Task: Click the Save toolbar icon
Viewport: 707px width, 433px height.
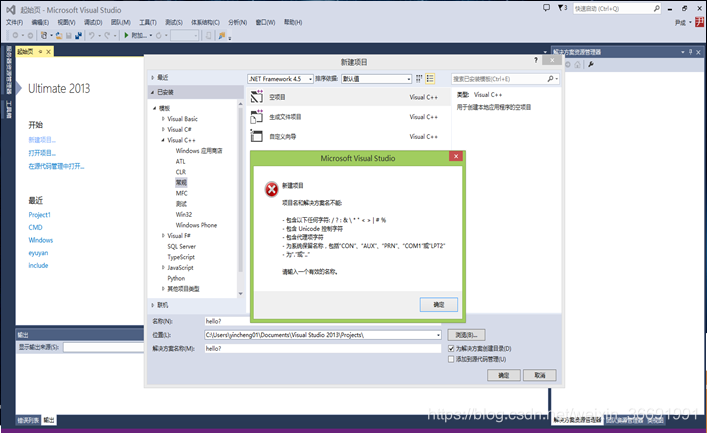Action: tap(69, 35)
